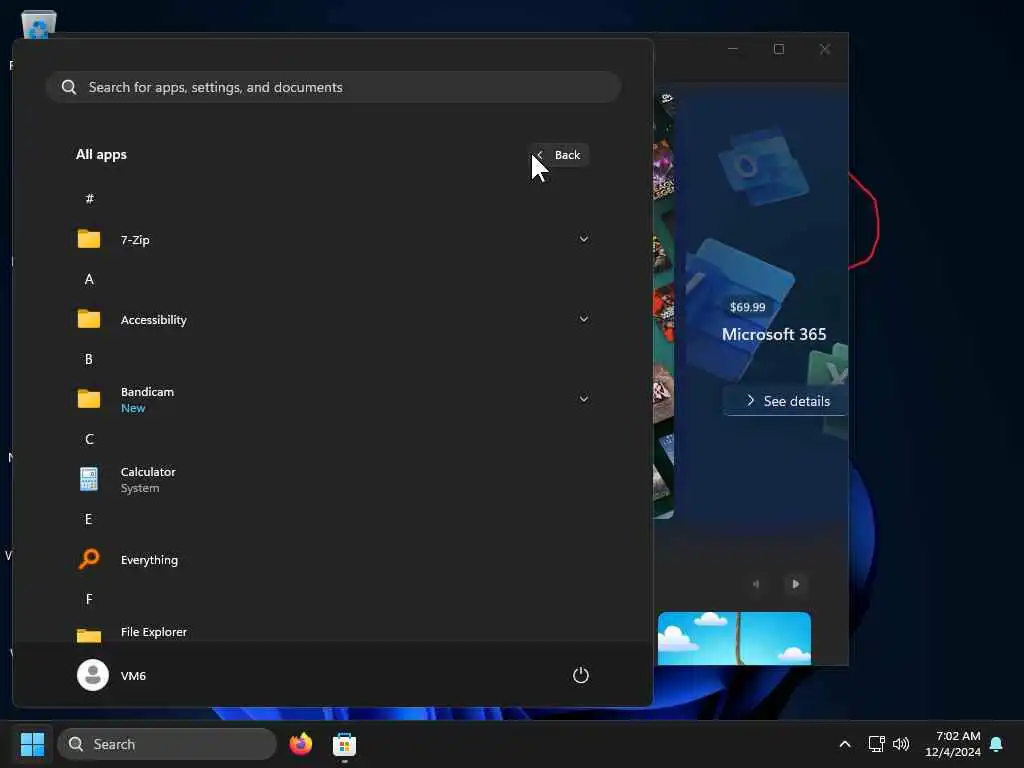Go back from All apps
Viewport: 1024px width, 768px height.
point(560,155)
